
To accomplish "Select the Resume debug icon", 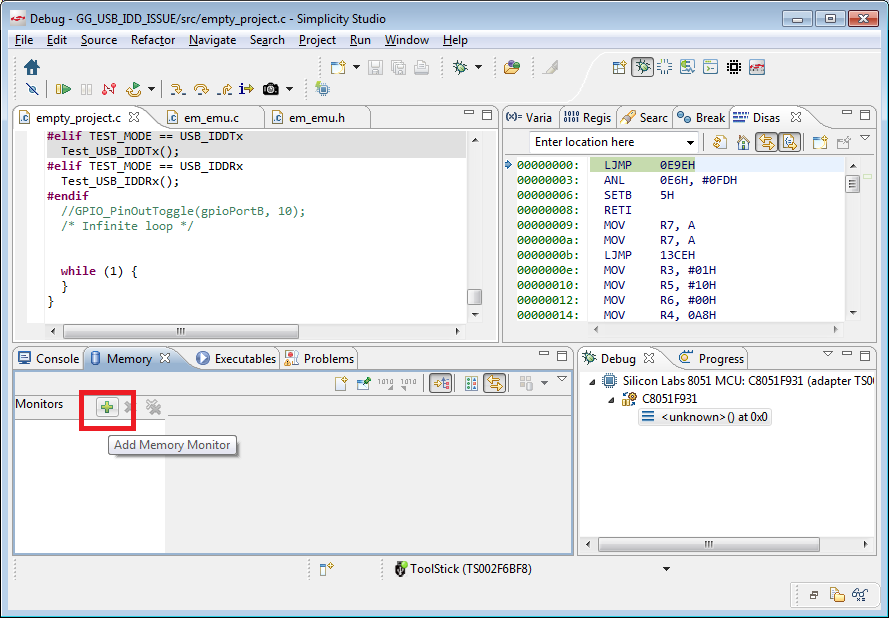I will (64, 88).
